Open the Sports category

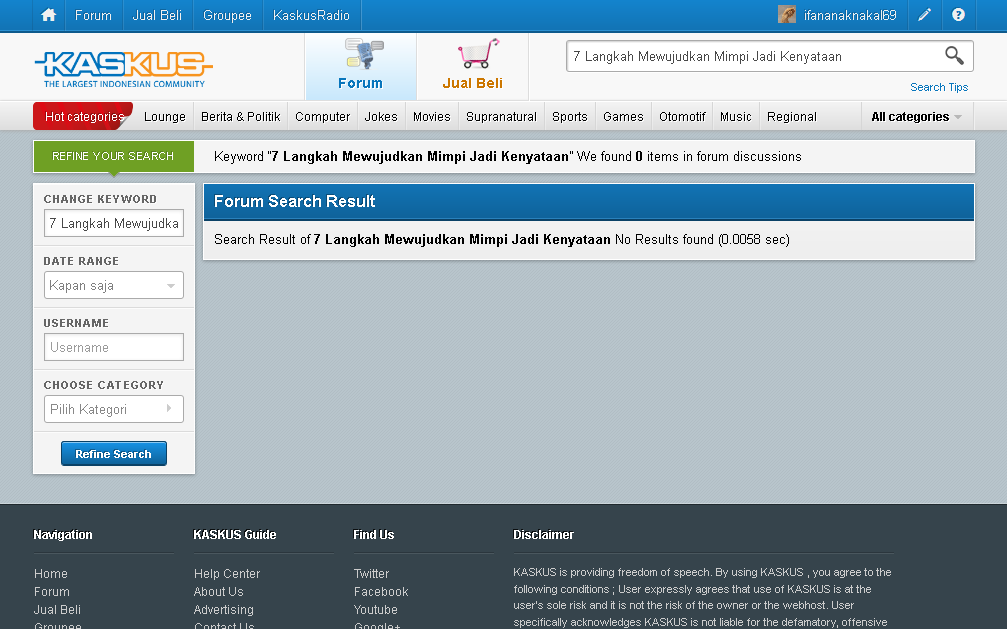(570, 117)
